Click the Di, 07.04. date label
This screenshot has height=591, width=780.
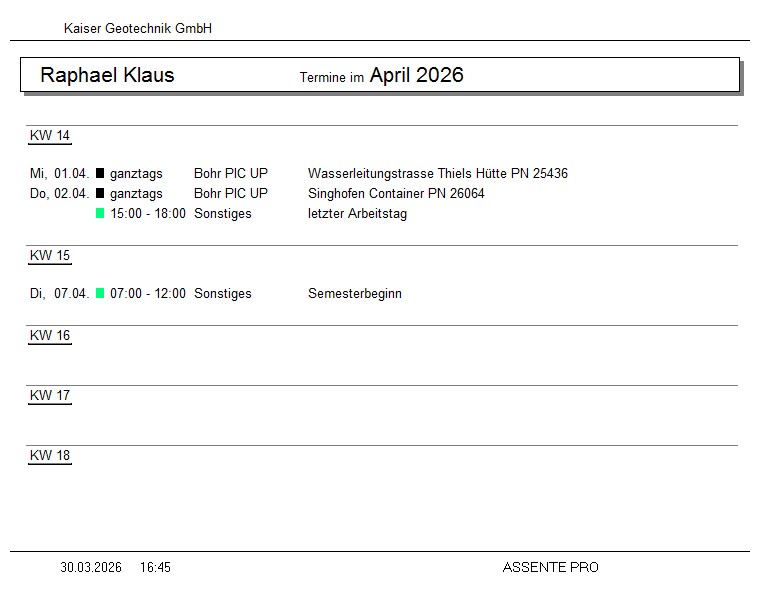60,294
